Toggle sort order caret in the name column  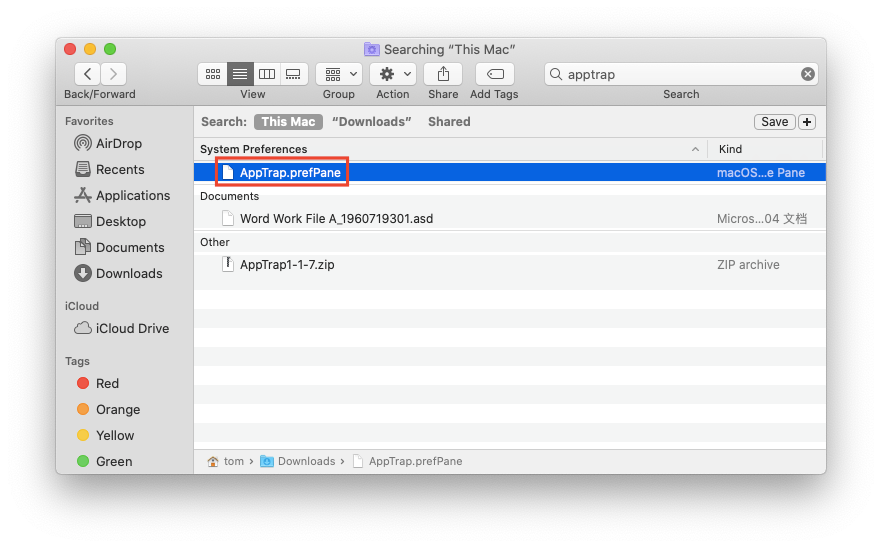click(x=695, y=149)
